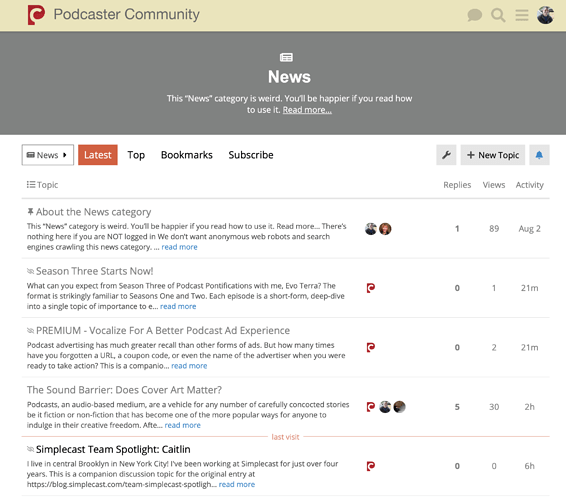Viewport: 566px width, 500px height.
Task: Click unlisted icon beside PREMIUM - Vocalize topic
Action: [30, 330]
